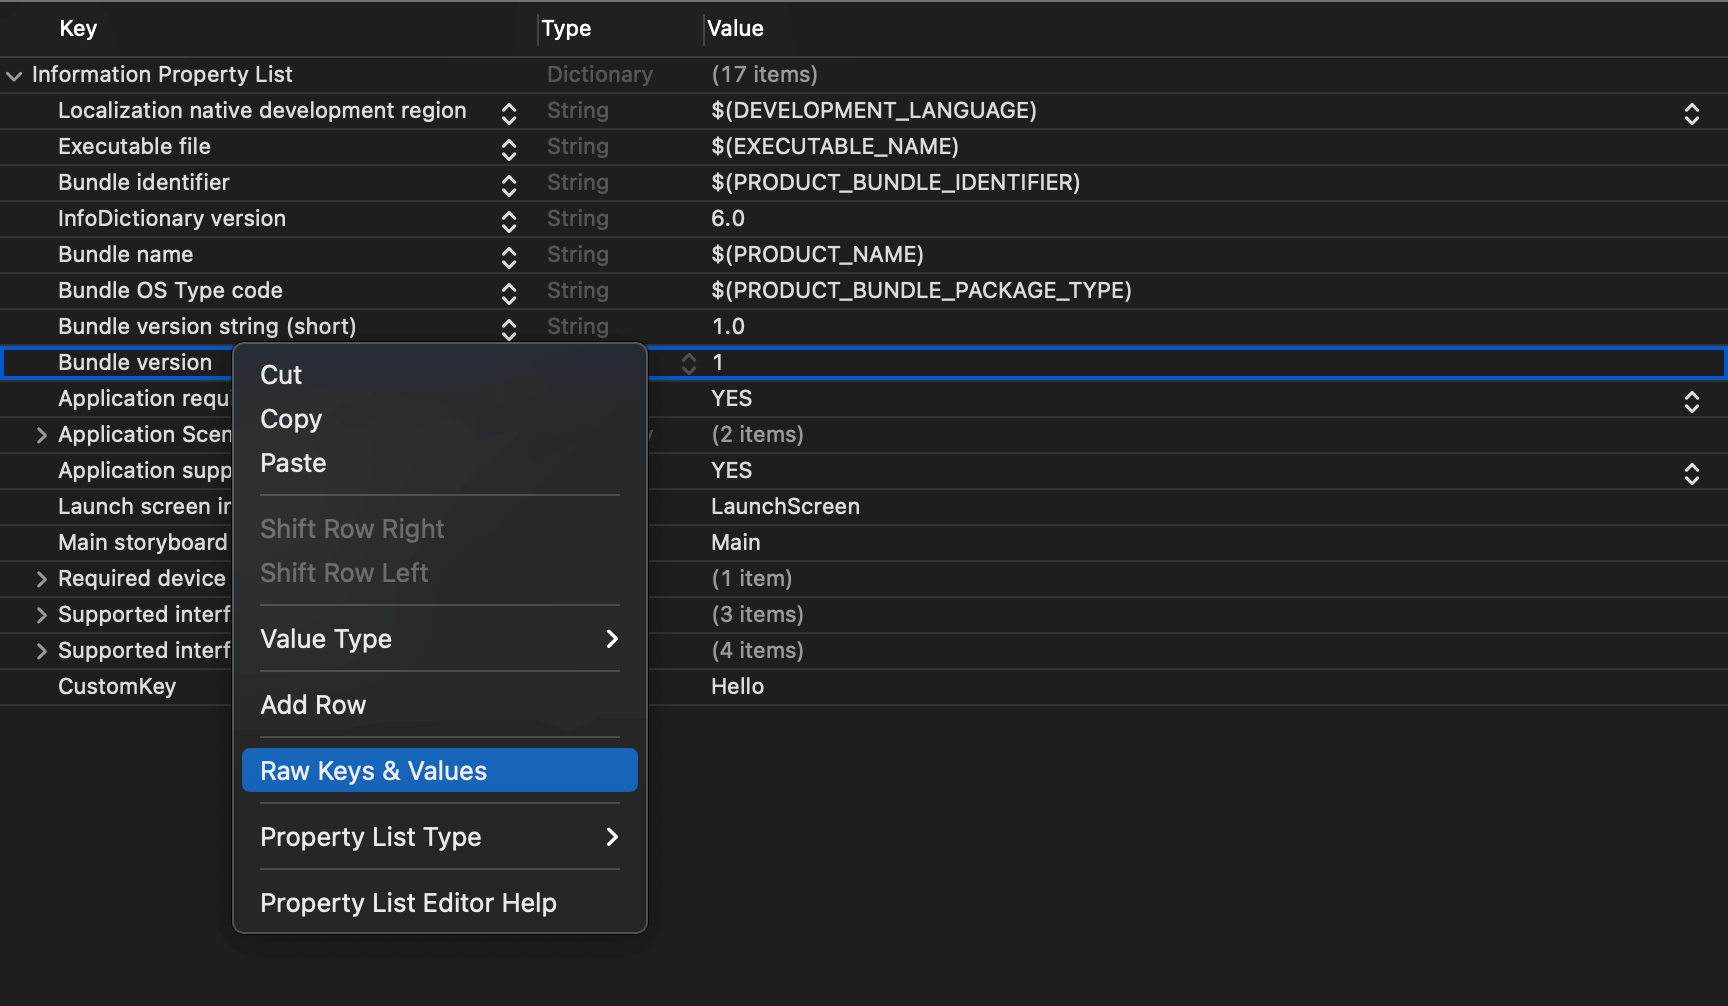The width and height of the screenshot is (1728, 1006).
Task: Select Add Row from the context menu
Action: 313,705
